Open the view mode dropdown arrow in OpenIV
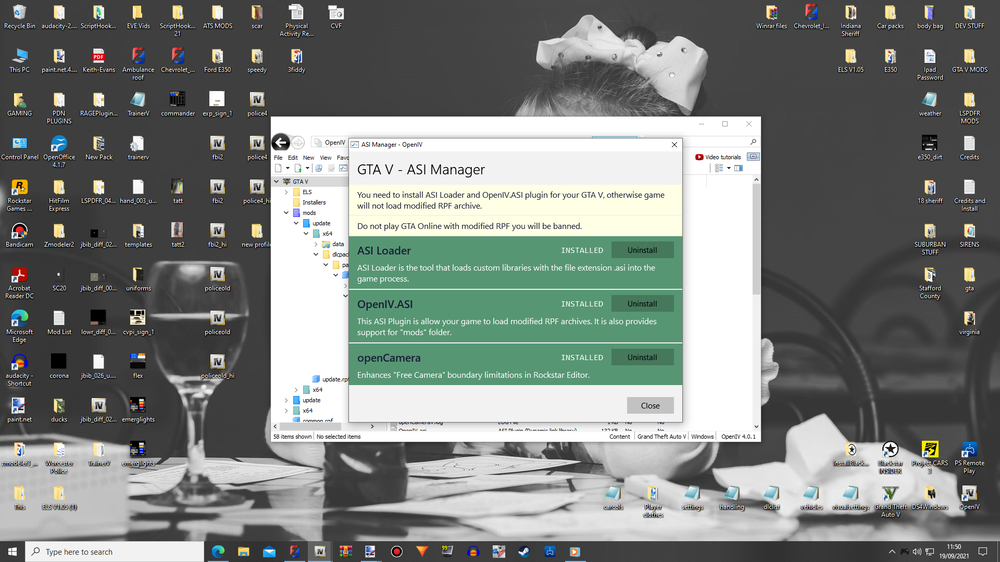The width and height of the screenshot is (1000, 562). pyautogui.click(x=728, y=168)
